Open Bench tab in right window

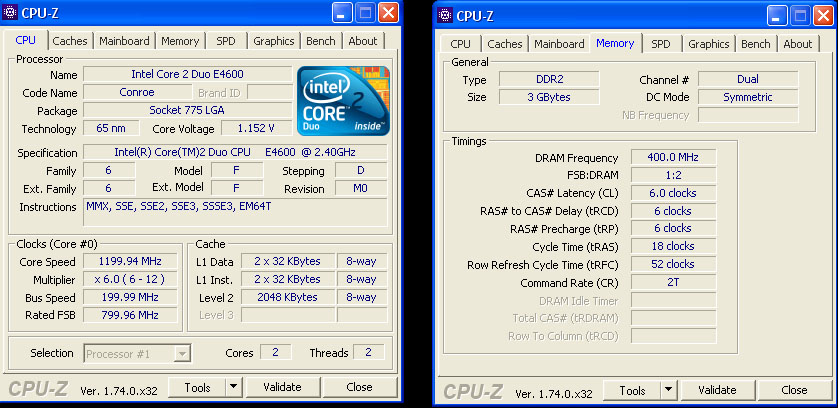tap(756, 44)
